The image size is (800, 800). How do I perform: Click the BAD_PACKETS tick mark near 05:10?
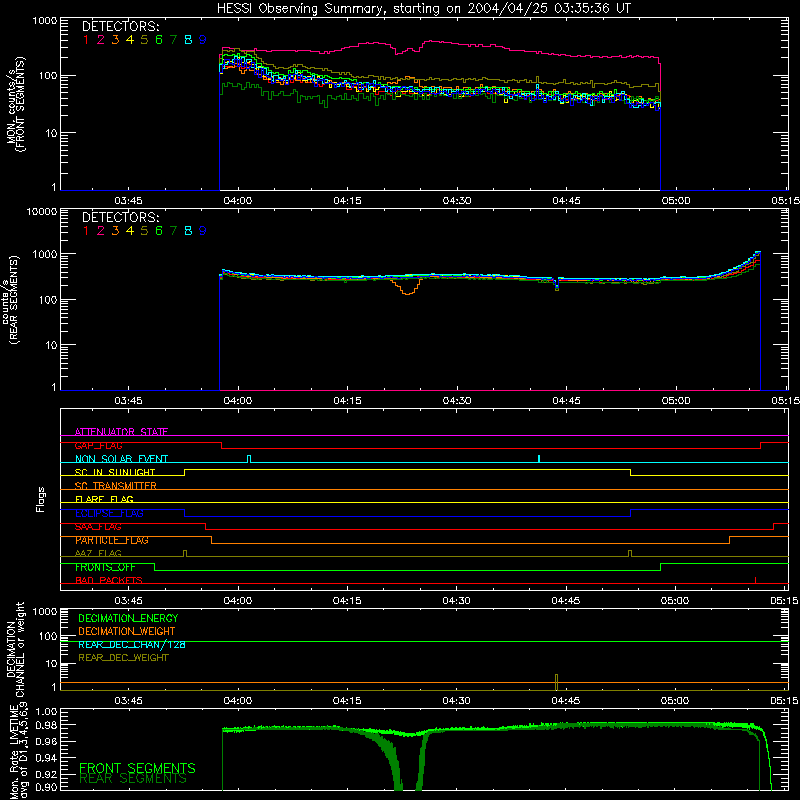[x=755, y=580]
